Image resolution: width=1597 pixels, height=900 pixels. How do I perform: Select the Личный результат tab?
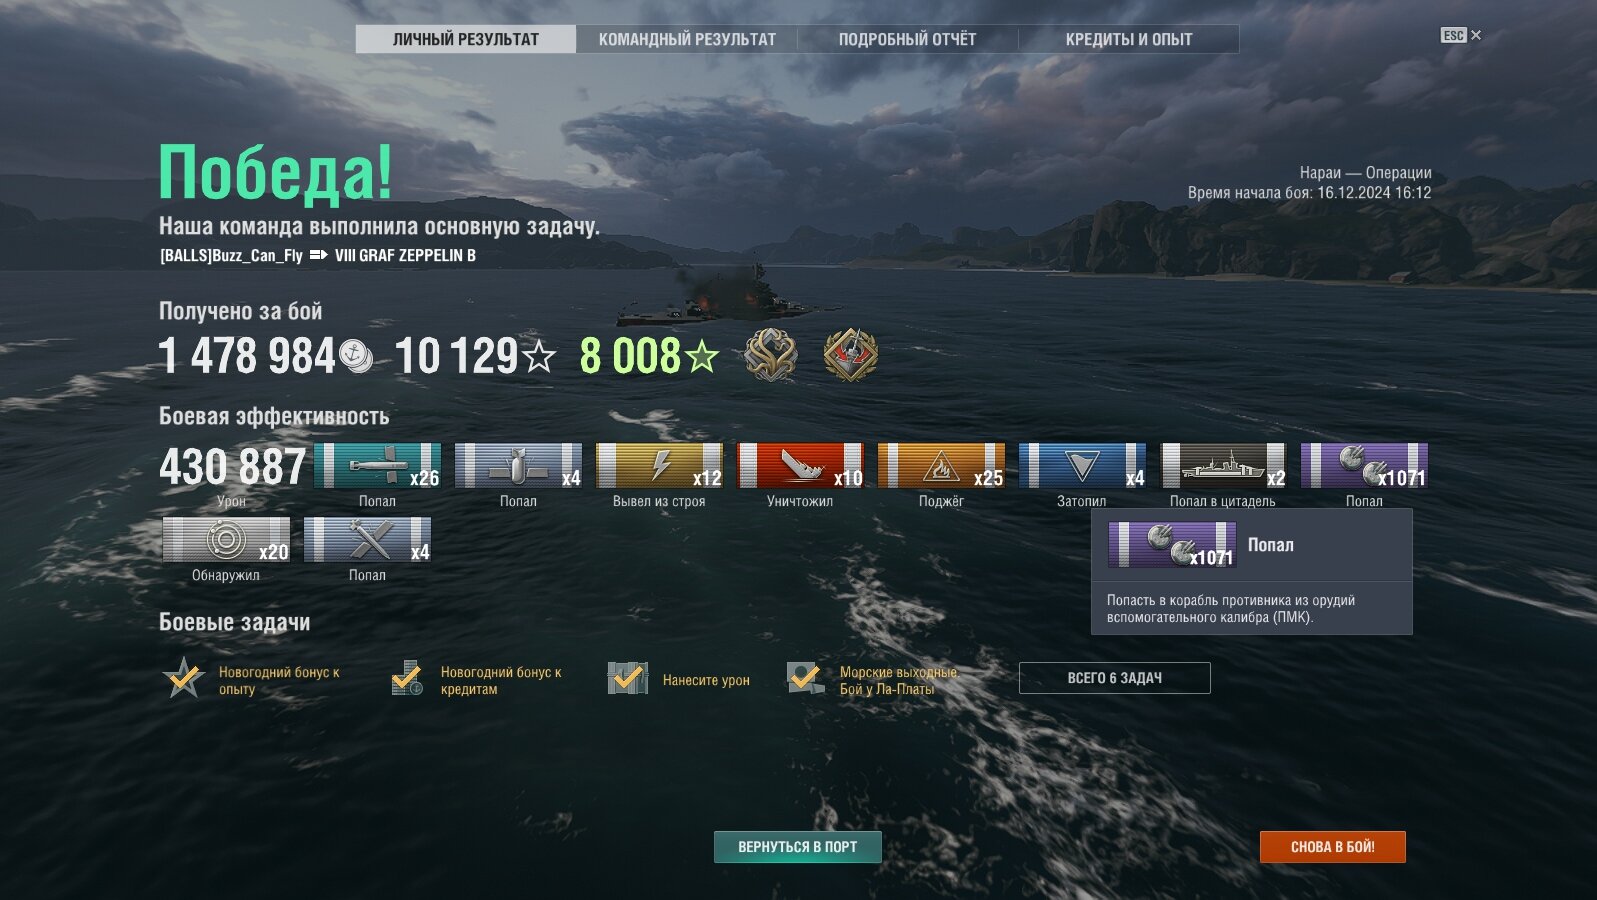tap(466, 39)
